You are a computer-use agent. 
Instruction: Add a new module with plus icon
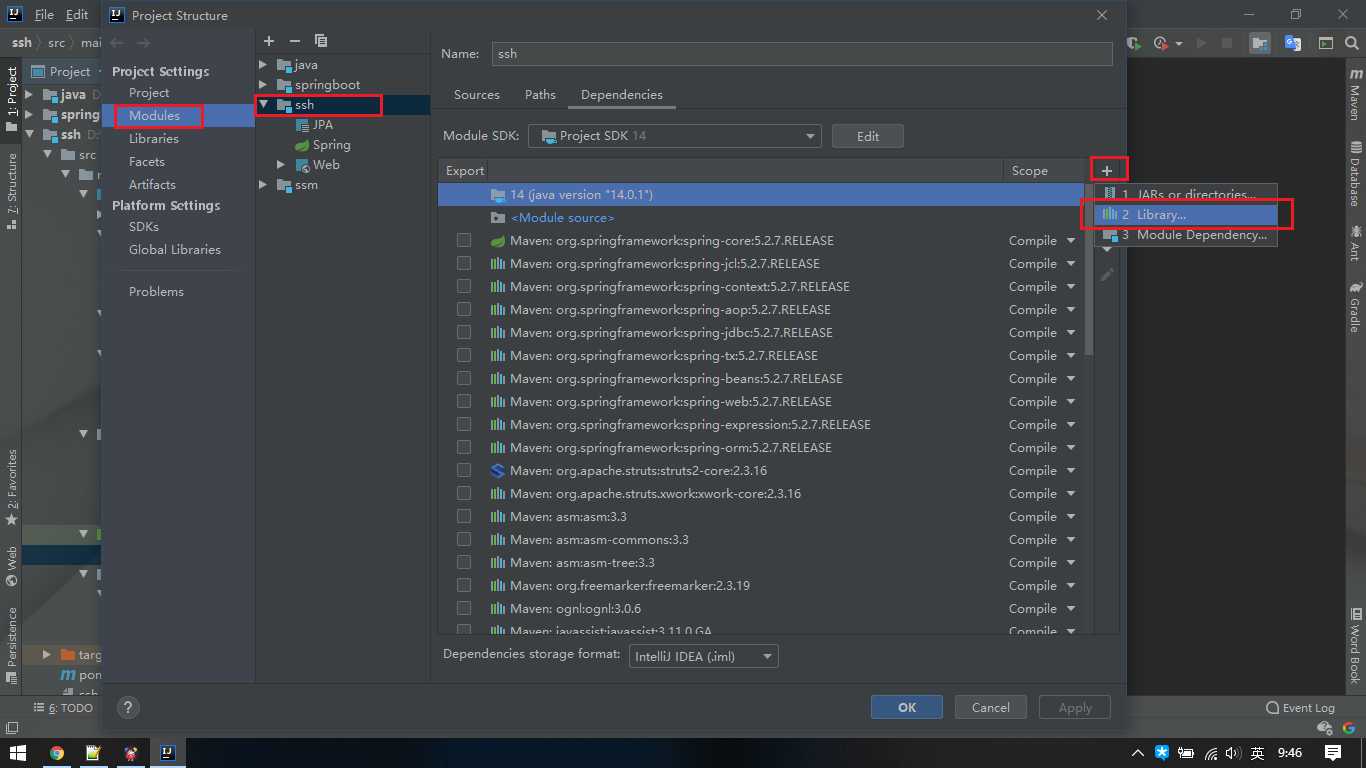[268, 41]
